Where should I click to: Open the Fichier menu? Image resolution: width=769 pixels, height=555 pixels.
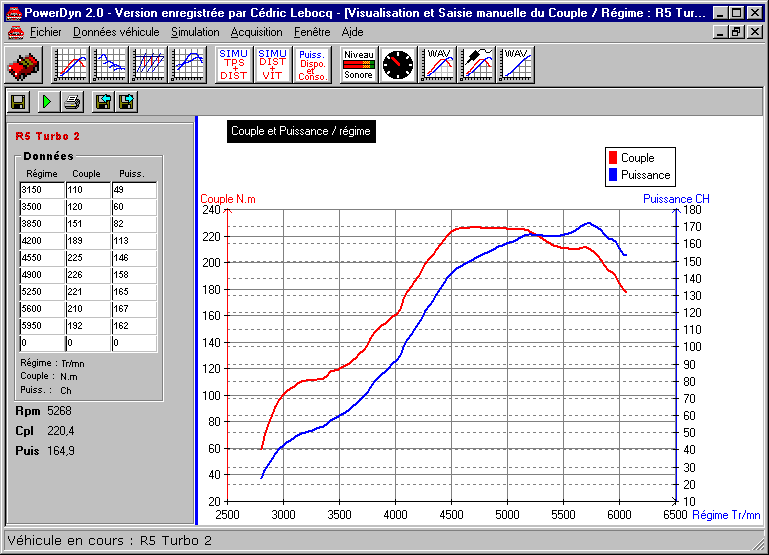(x=45, y=32)
